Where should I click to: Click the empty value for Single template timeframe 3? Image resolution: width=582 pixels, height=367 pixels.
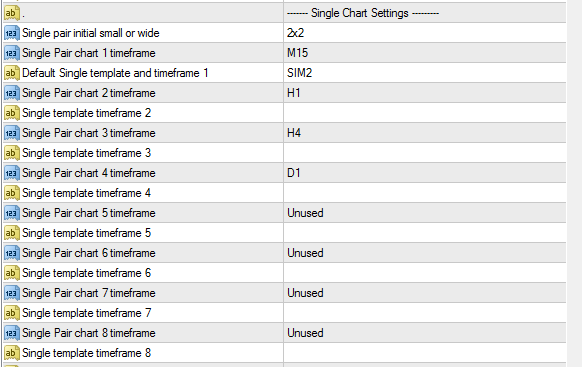pos(425,153)
